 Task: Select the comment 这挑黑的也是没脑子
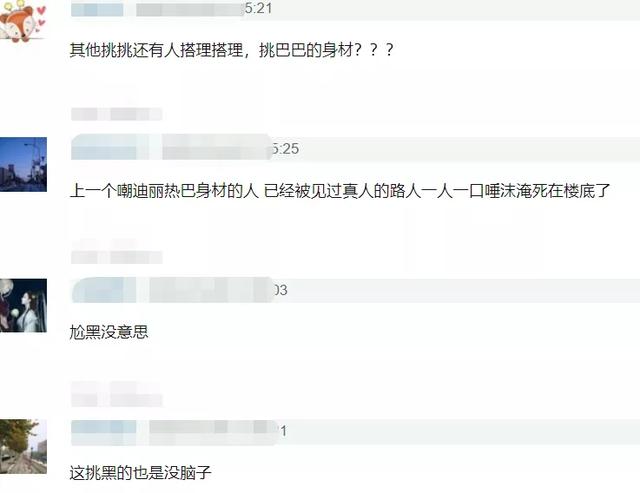tap(140, 473)
